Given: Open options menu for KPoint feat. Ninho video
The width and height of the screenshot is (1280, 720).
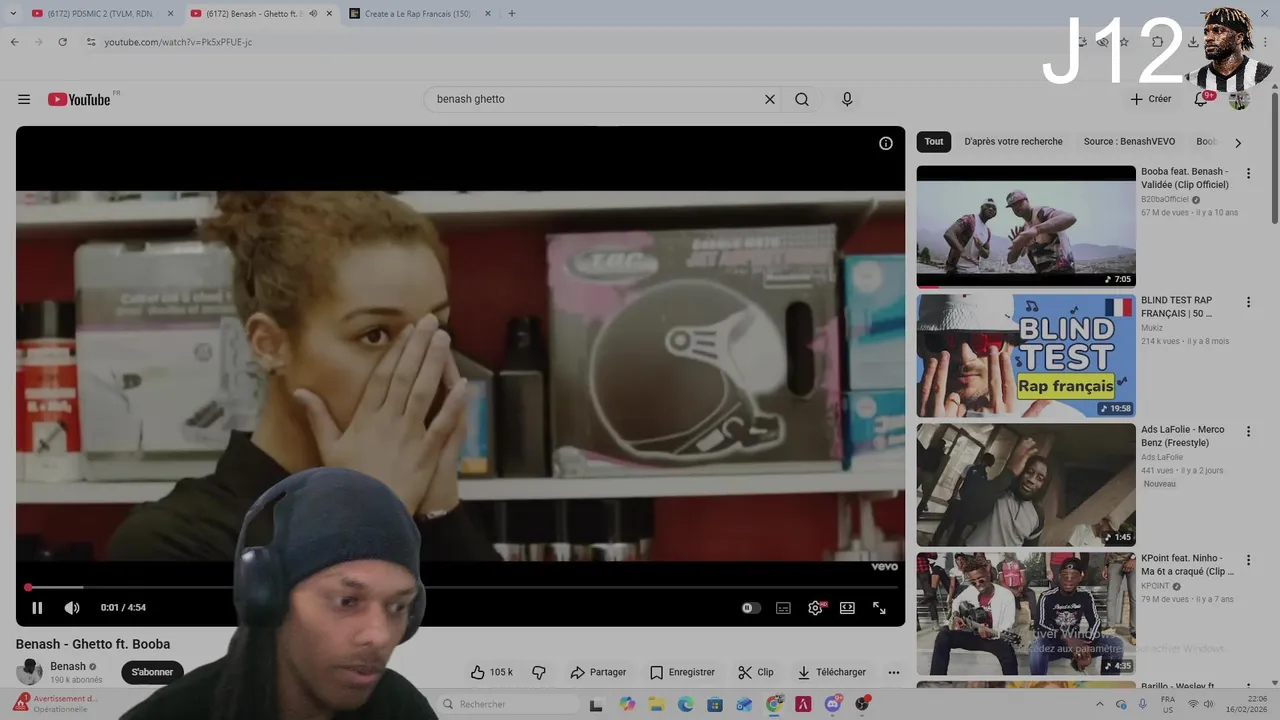Looking at the screenshot, I should pyautogui.click(x=1248, y=560).
